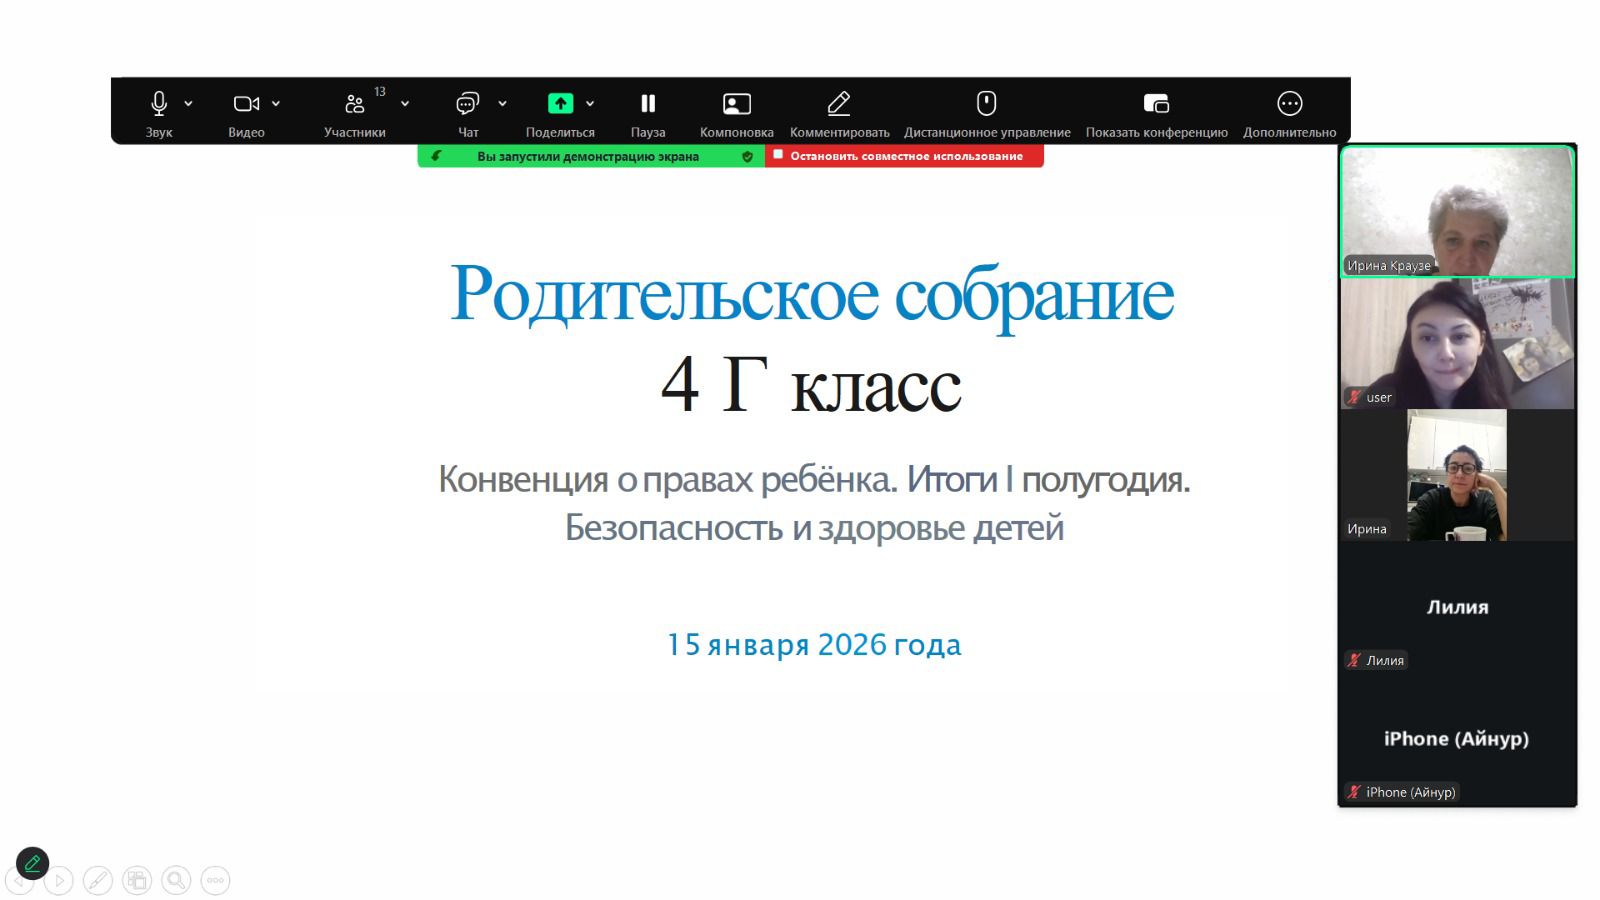The image size is (1600, 900).
Task: Click the green screen sharing status banner
Action: [x=588, y=156]
